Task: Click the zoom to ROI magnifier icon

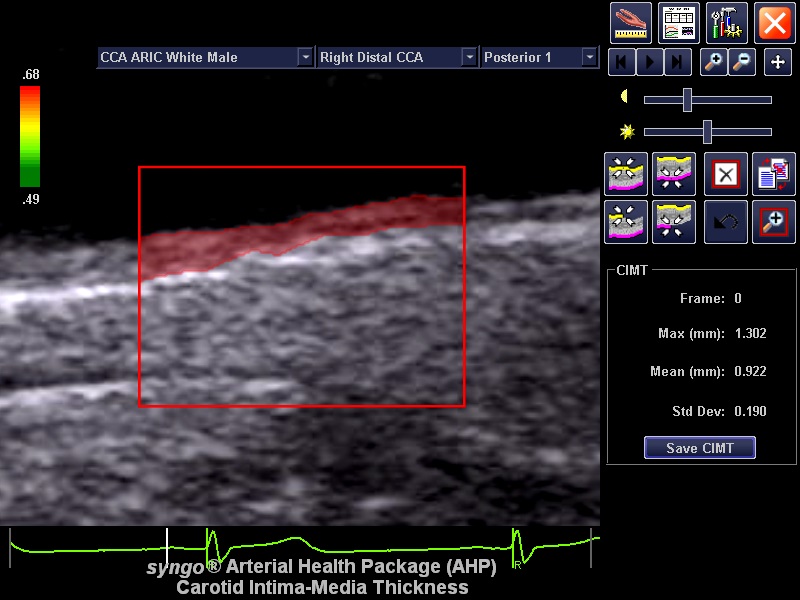Action: click(x=774, y=222)
